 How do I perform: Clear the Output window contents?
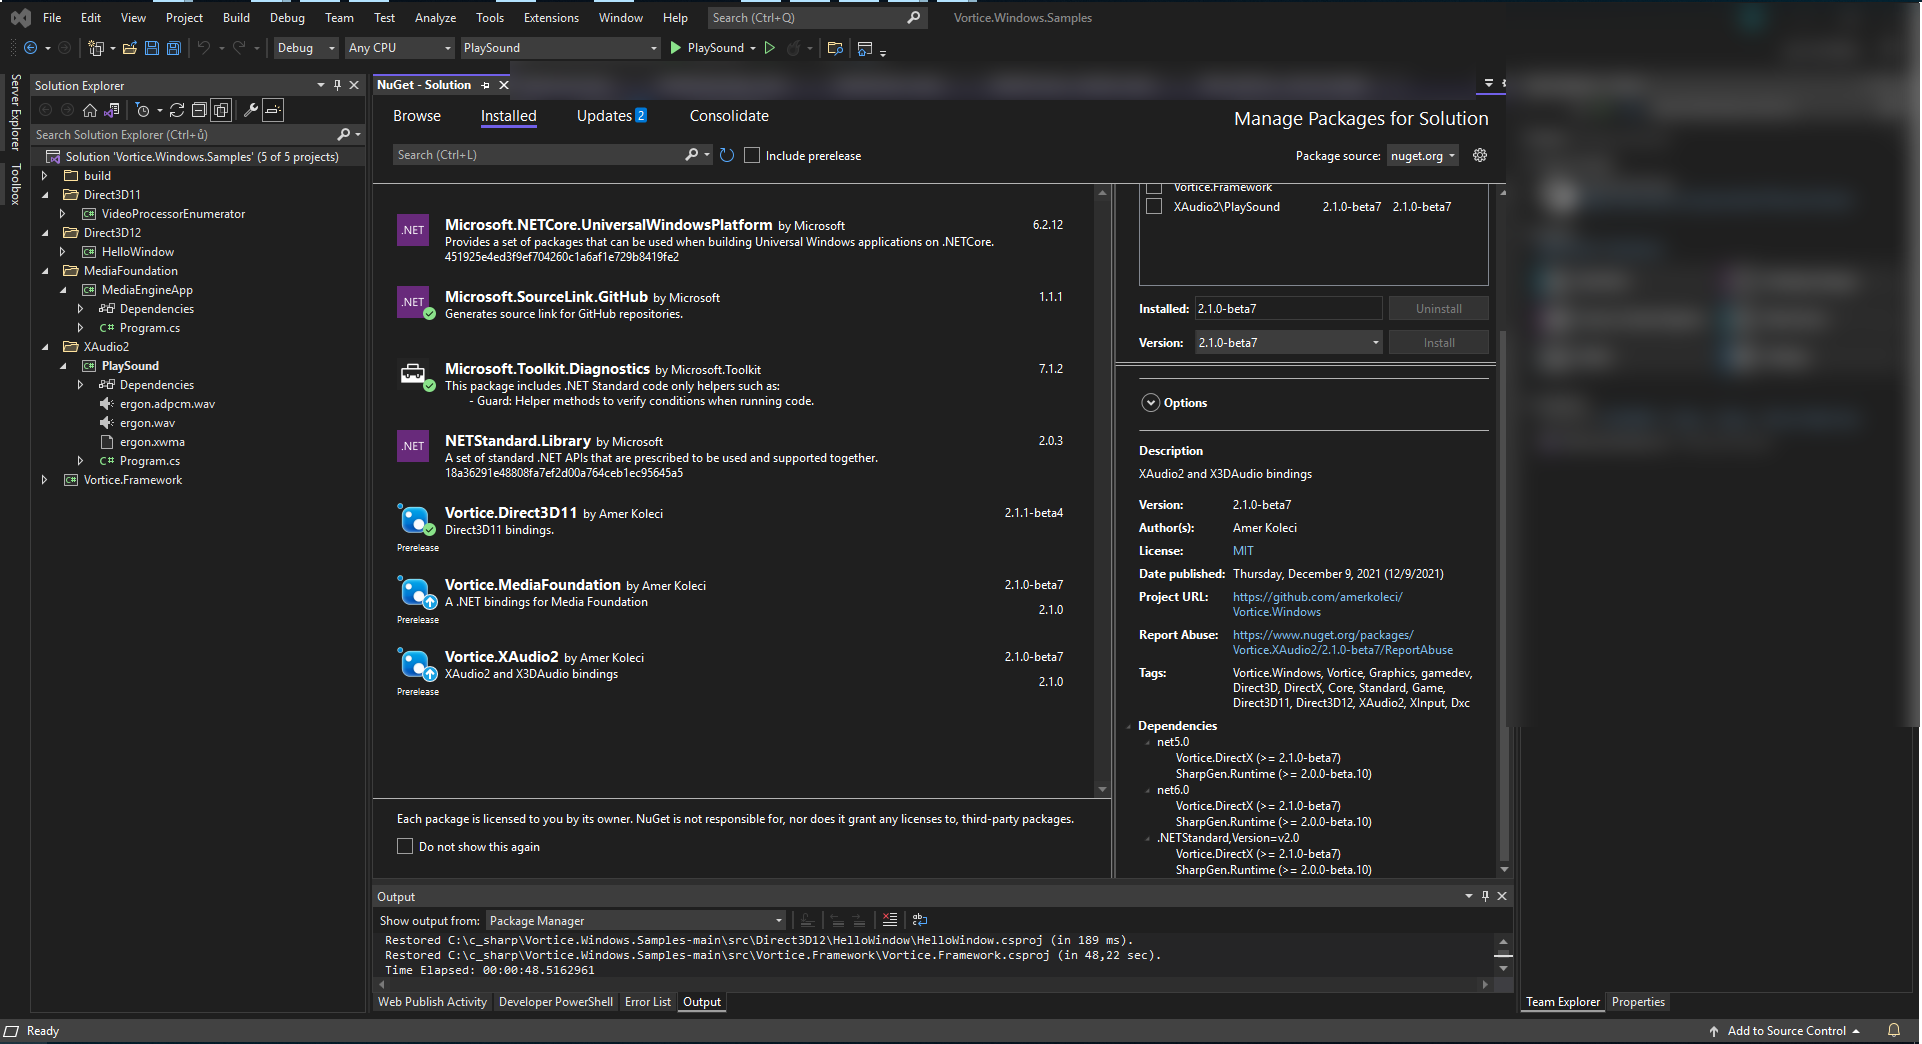point(889,920)
